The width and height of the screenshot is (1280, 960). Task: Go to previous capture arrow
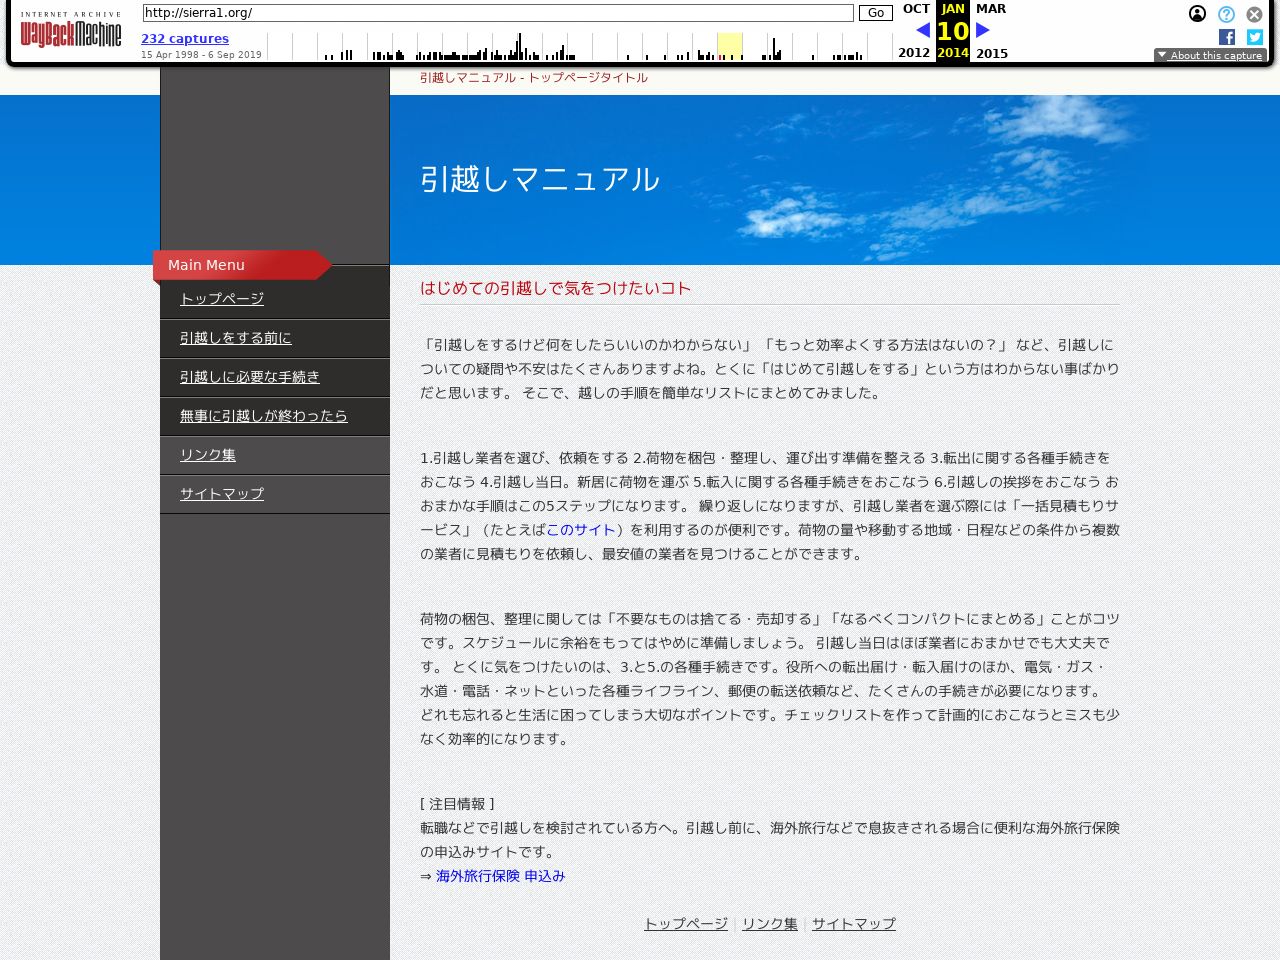coord(922,30)
